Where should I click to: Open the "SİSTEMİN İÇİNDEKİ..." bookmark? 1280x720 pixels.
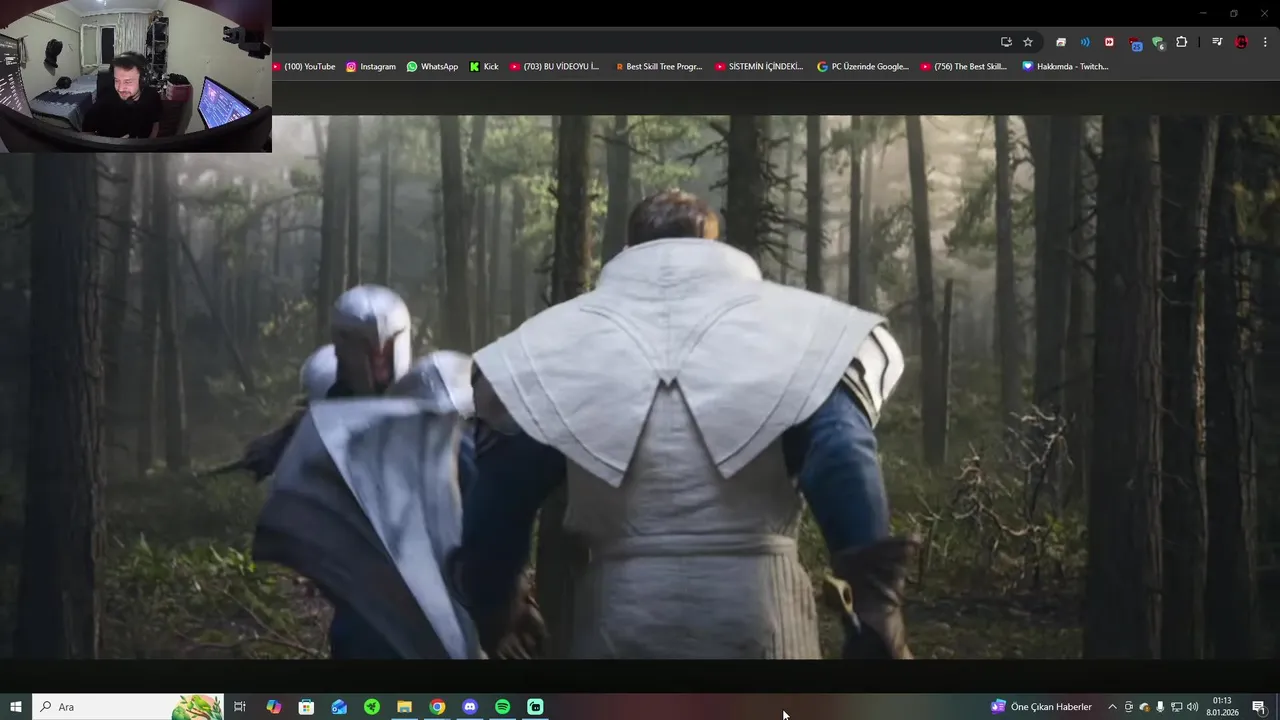tap(759, 67)
